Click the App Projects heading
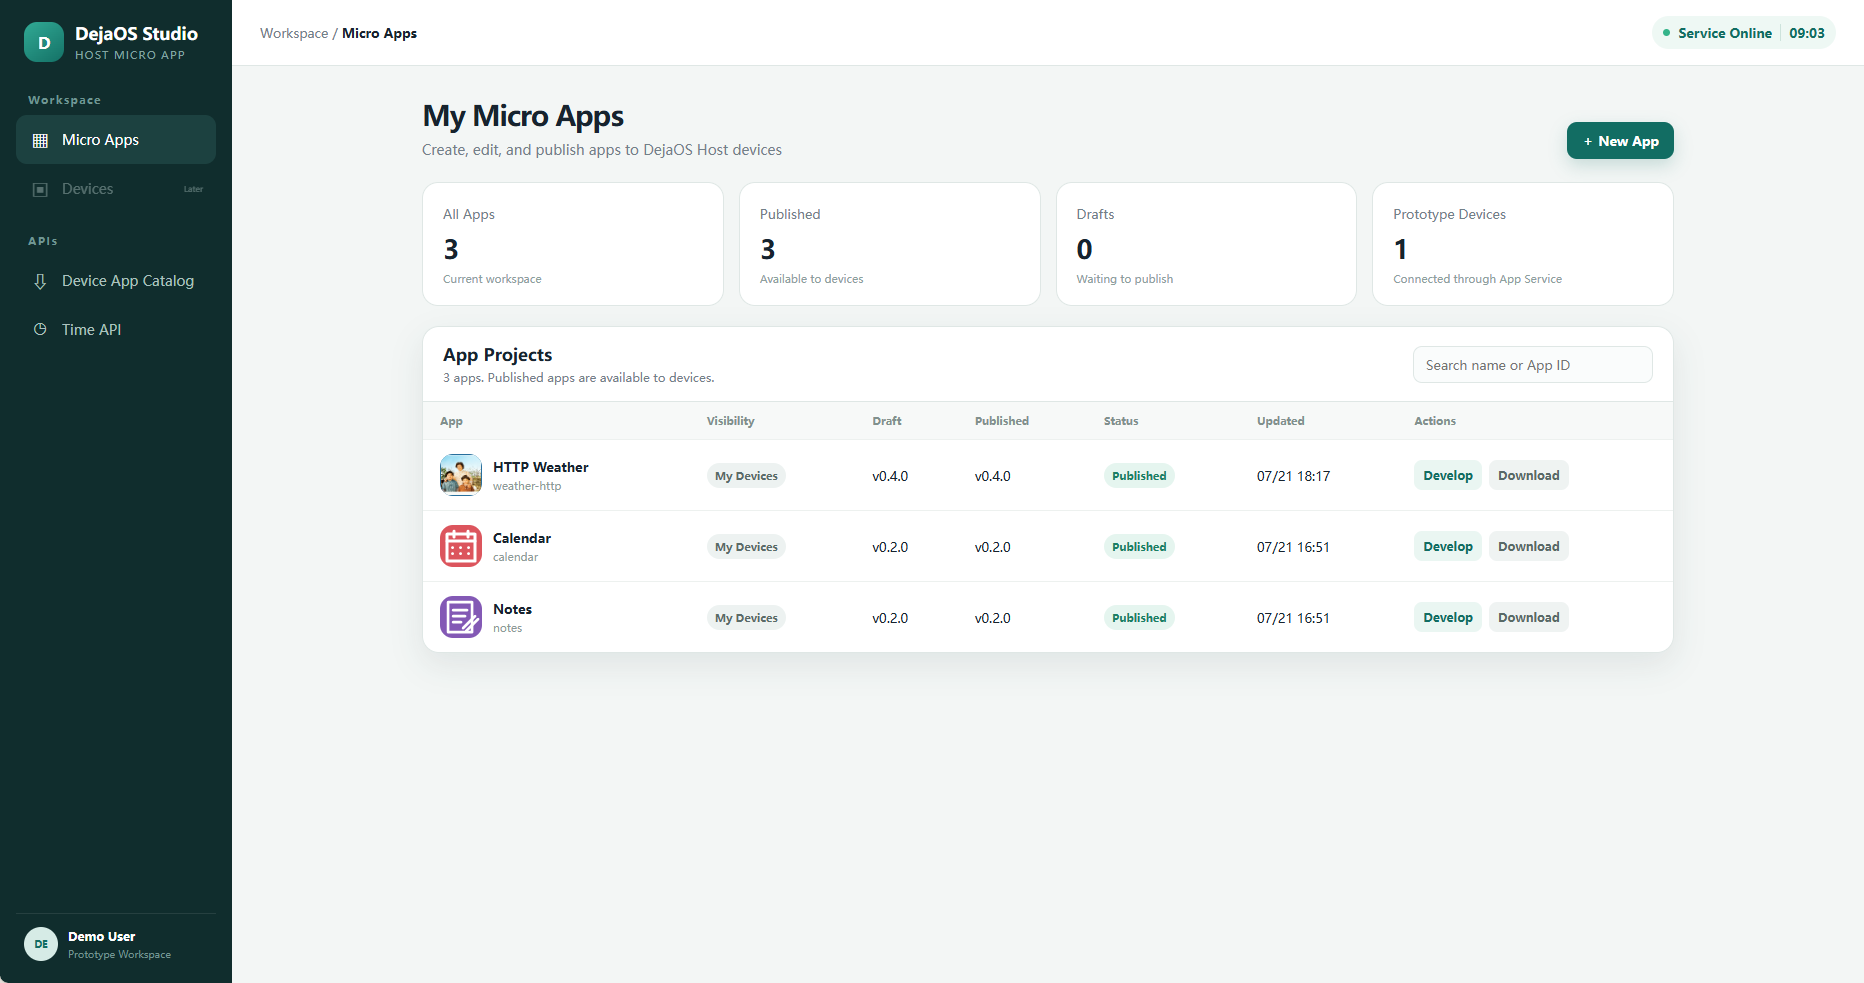This screenshot has width=1864, height=983. 497,355
